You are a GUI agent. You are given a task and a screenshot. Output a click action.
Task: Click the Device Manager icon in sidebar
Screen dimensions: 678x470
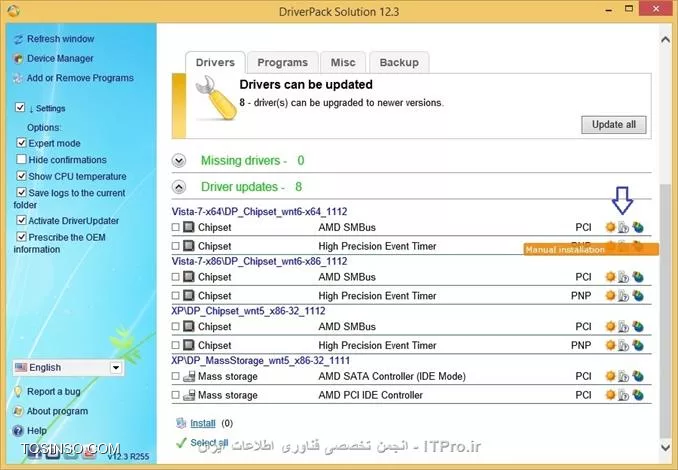tap(18, 59)
